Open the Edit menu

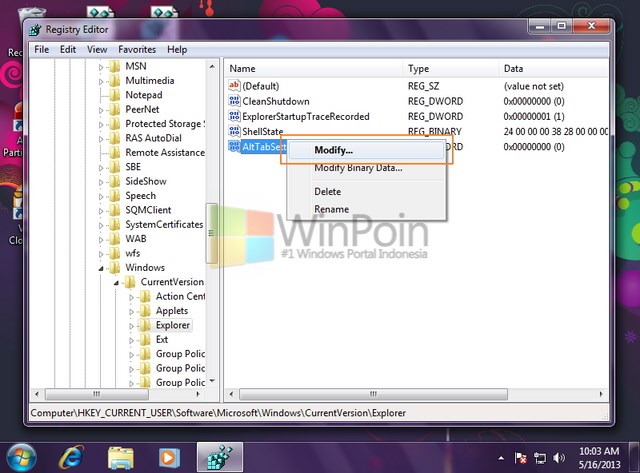68,49
